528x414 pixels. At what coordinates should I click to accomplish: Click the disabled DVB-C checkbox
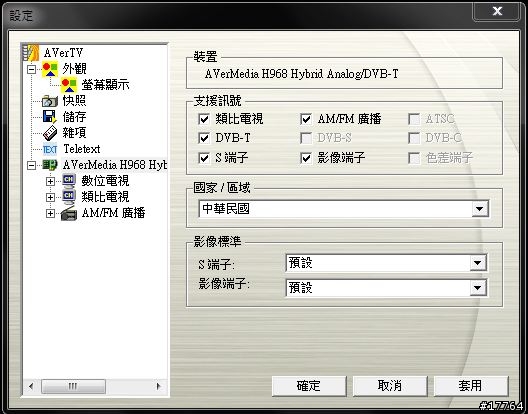pyautogui.click(x=414, y=138)
